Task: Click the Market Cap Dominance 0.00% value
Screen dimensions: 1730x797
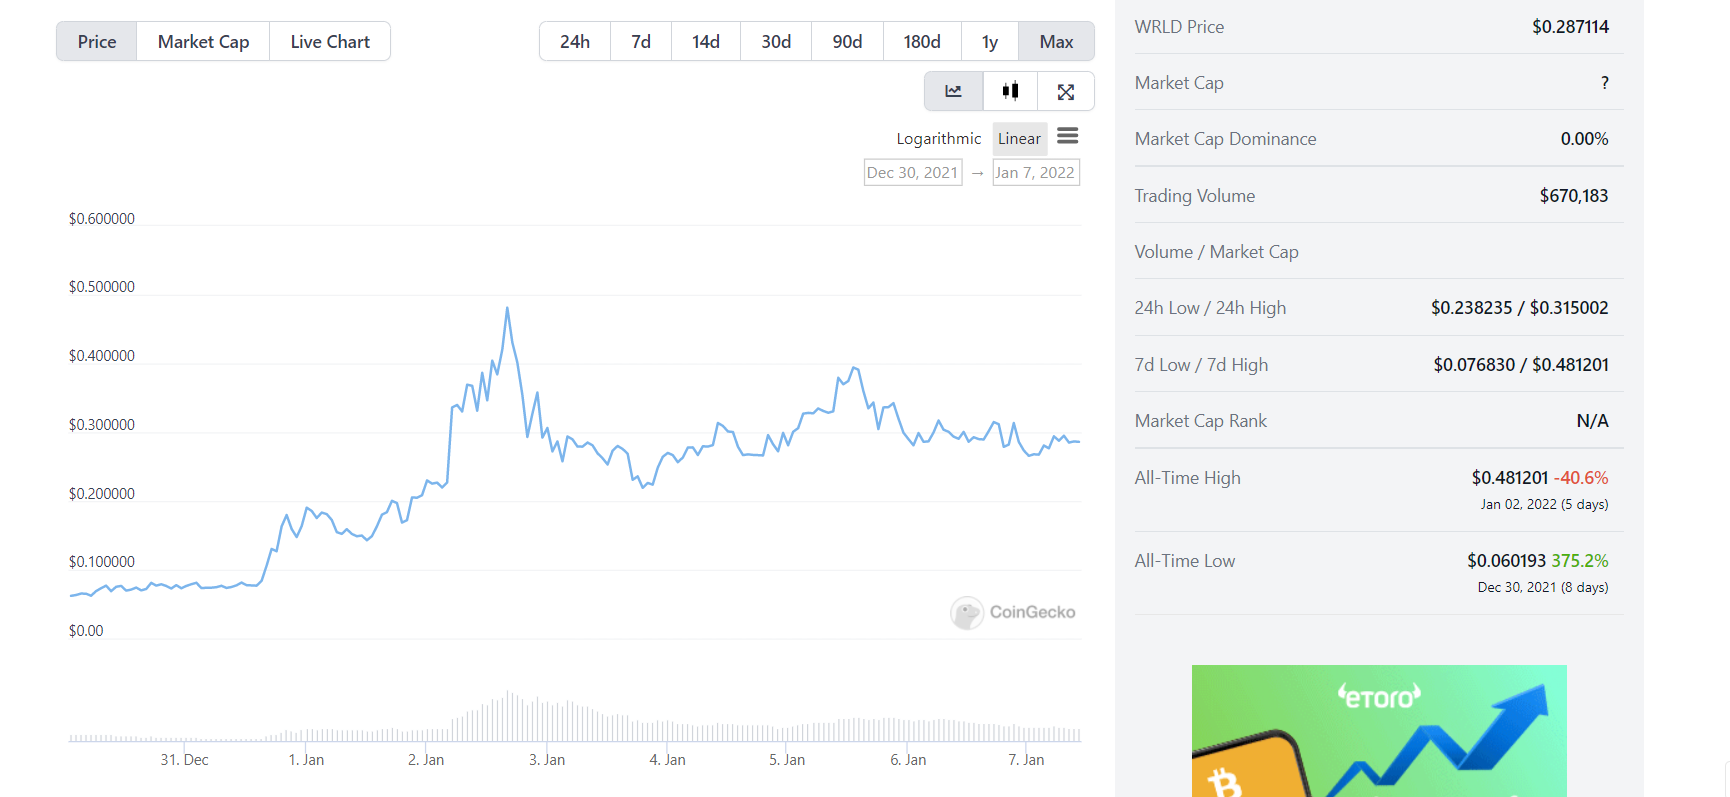Action: coord(1585,139)
